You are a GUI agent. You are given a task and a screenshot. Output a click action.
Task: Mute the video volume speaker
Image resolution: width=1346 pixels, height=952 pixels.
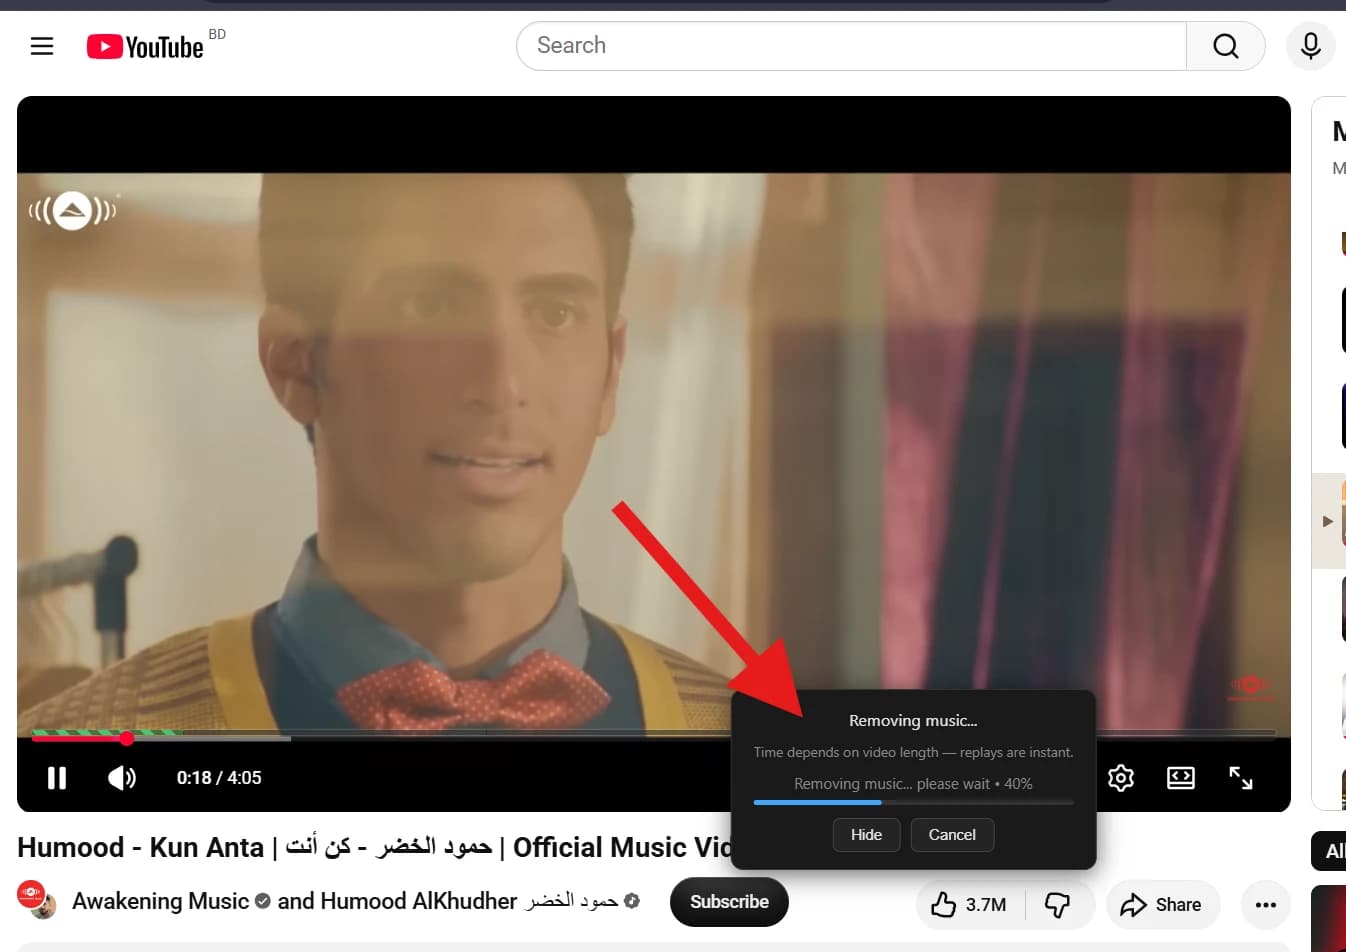click(121, 778)
